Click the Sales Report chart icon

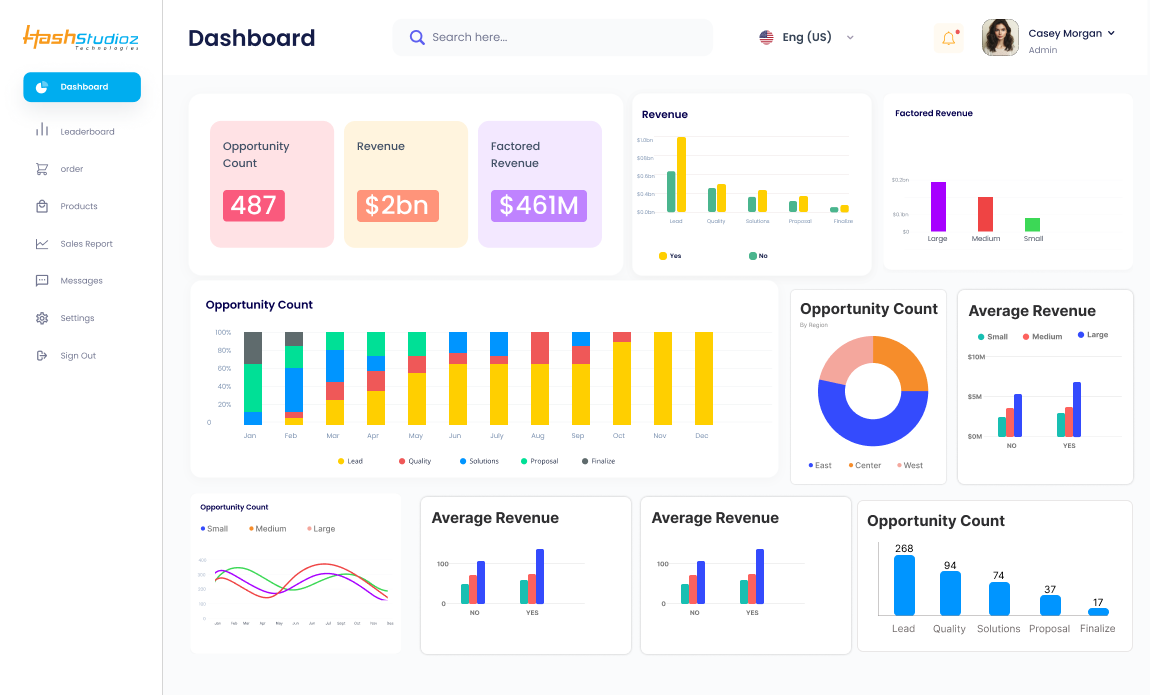tap(44, 243)
